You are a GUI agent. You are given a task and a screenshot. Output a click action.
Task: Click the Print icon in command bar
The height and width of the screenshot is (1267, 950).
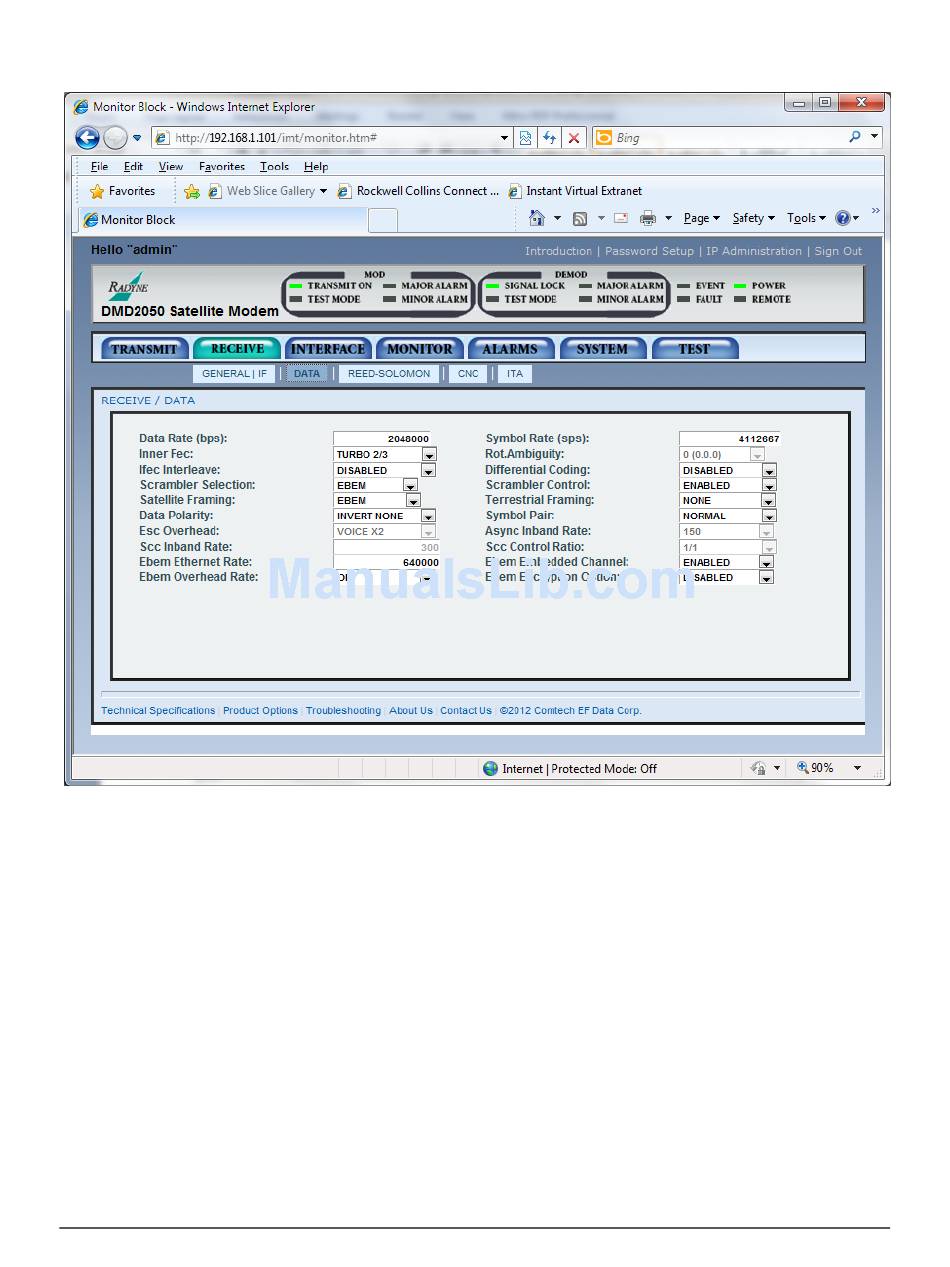point(648,218)
